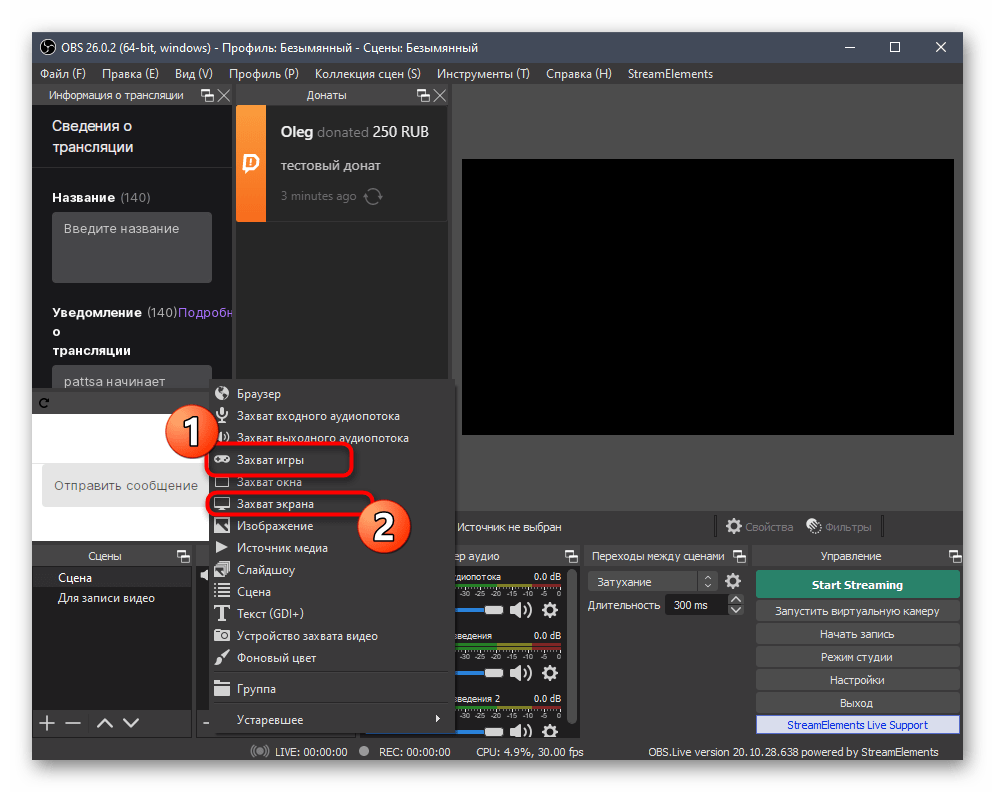Increase Длительность with up stepper arrow
Image resolution: width=995 pixels, height=792 pixels.
click(737, 600)
